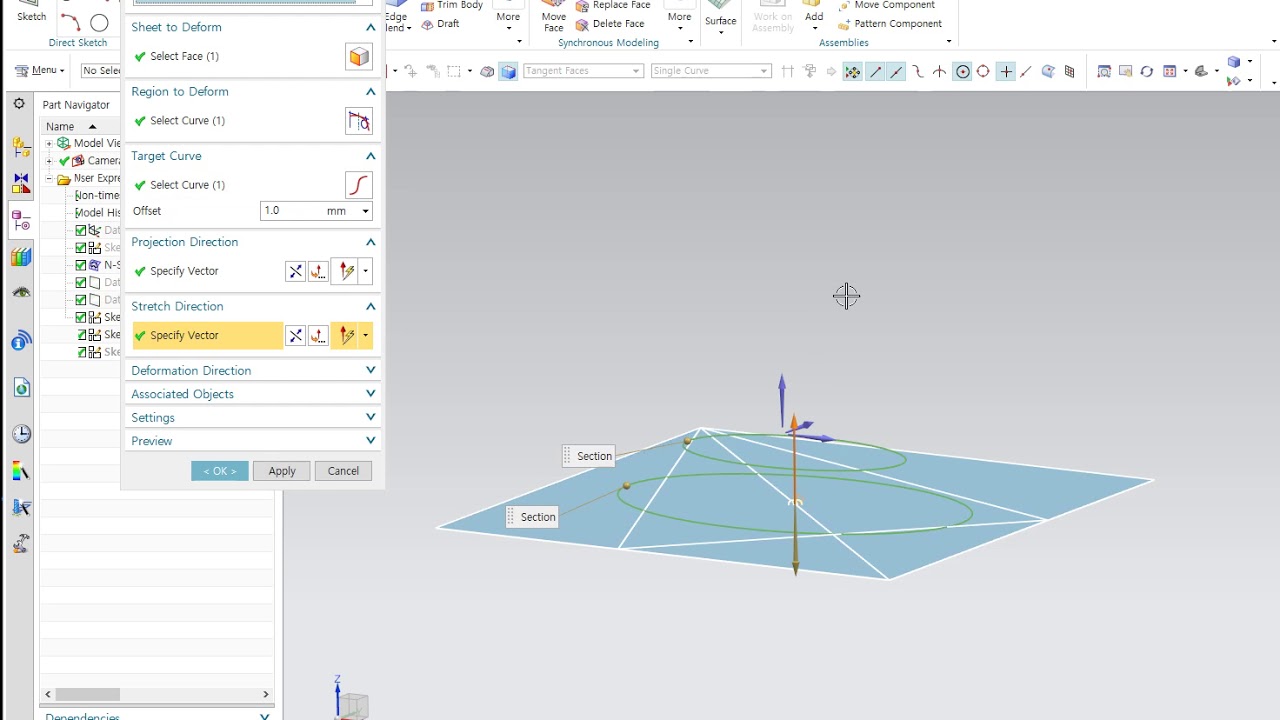Click the Target Curve selection icon

[x=358, y=185]
